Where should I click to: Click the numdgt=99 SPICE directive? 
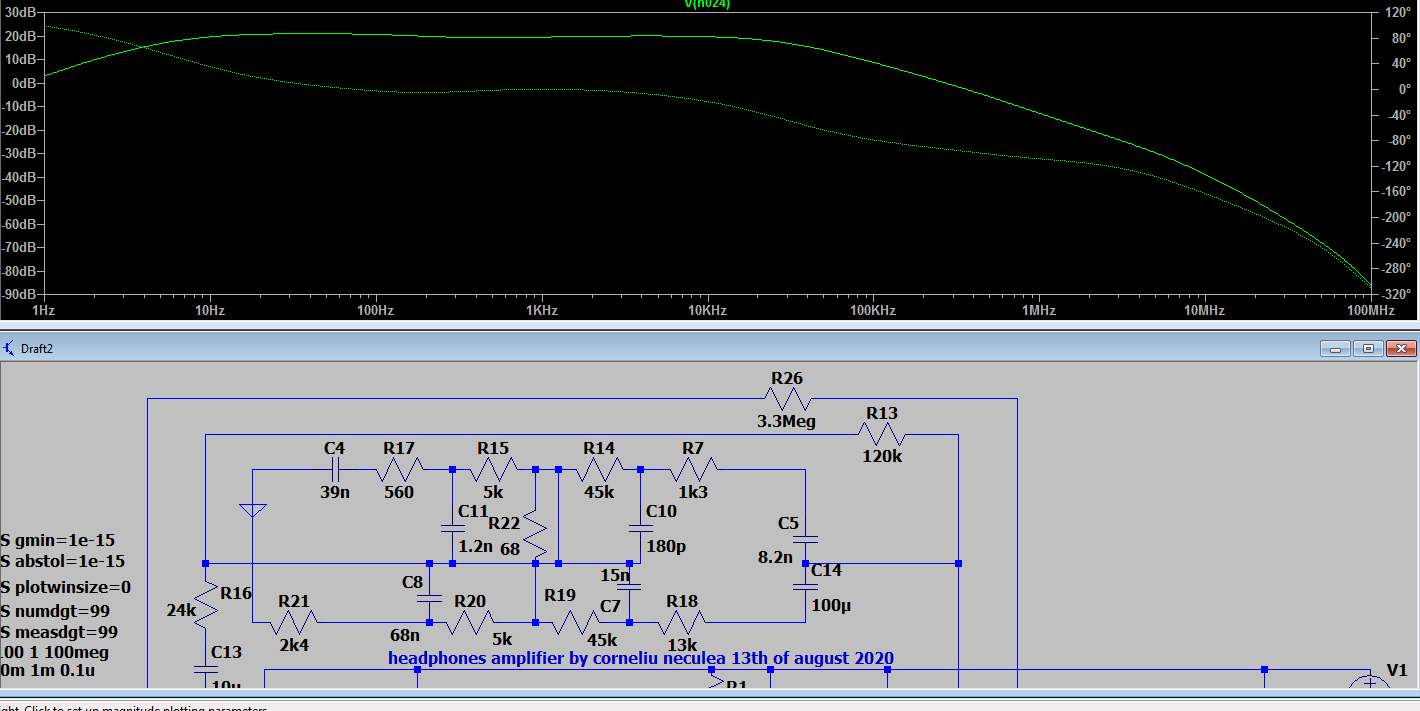click(x=63, y=610)
